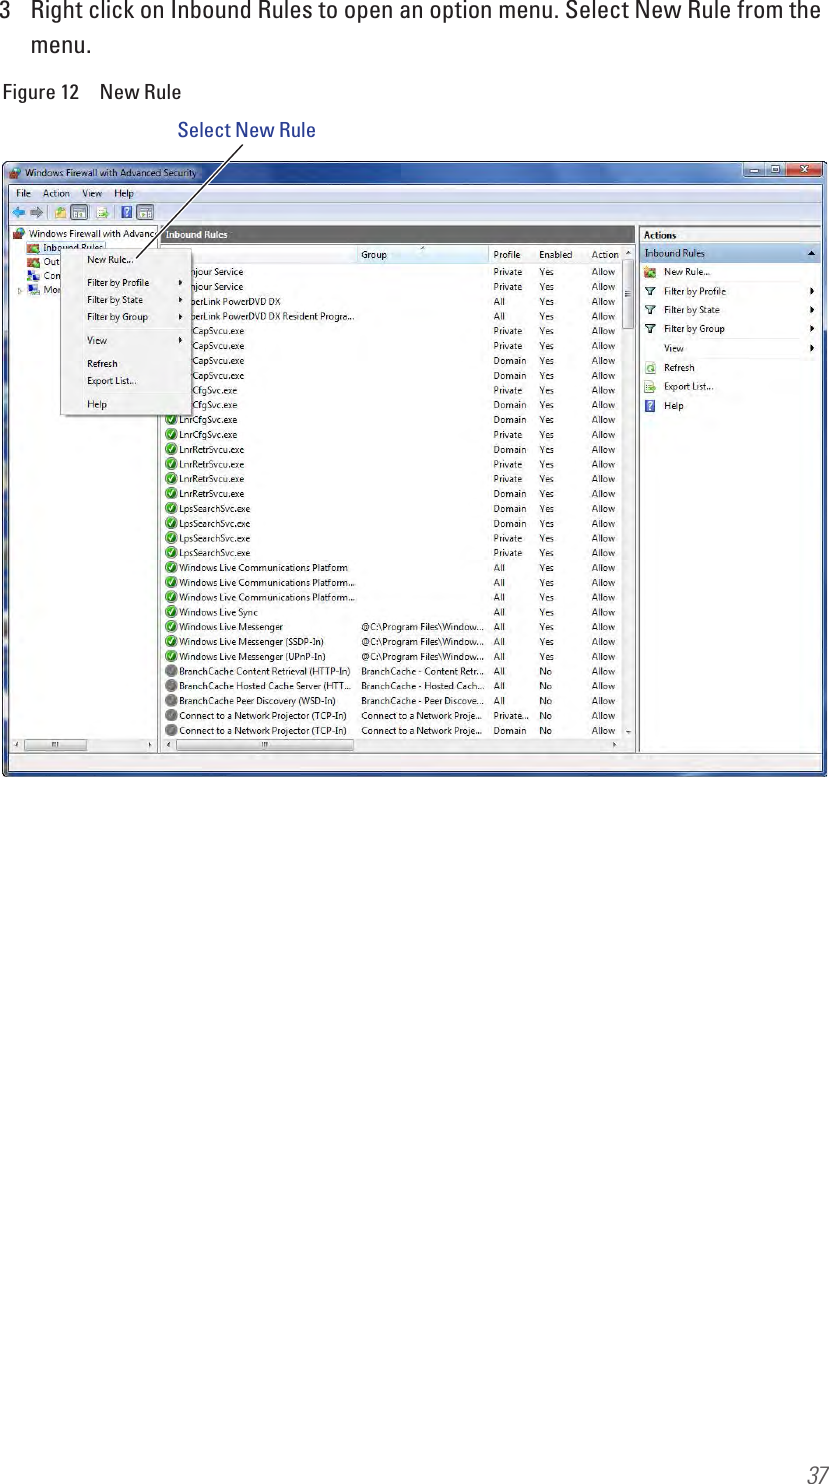Click the Help icon in the Actions pane

[649, 406]
